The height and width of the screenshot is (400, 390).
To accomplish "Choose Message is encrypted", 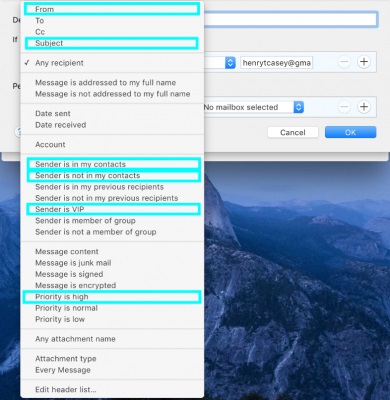I will pyautogui.click(x=112, y=285).
